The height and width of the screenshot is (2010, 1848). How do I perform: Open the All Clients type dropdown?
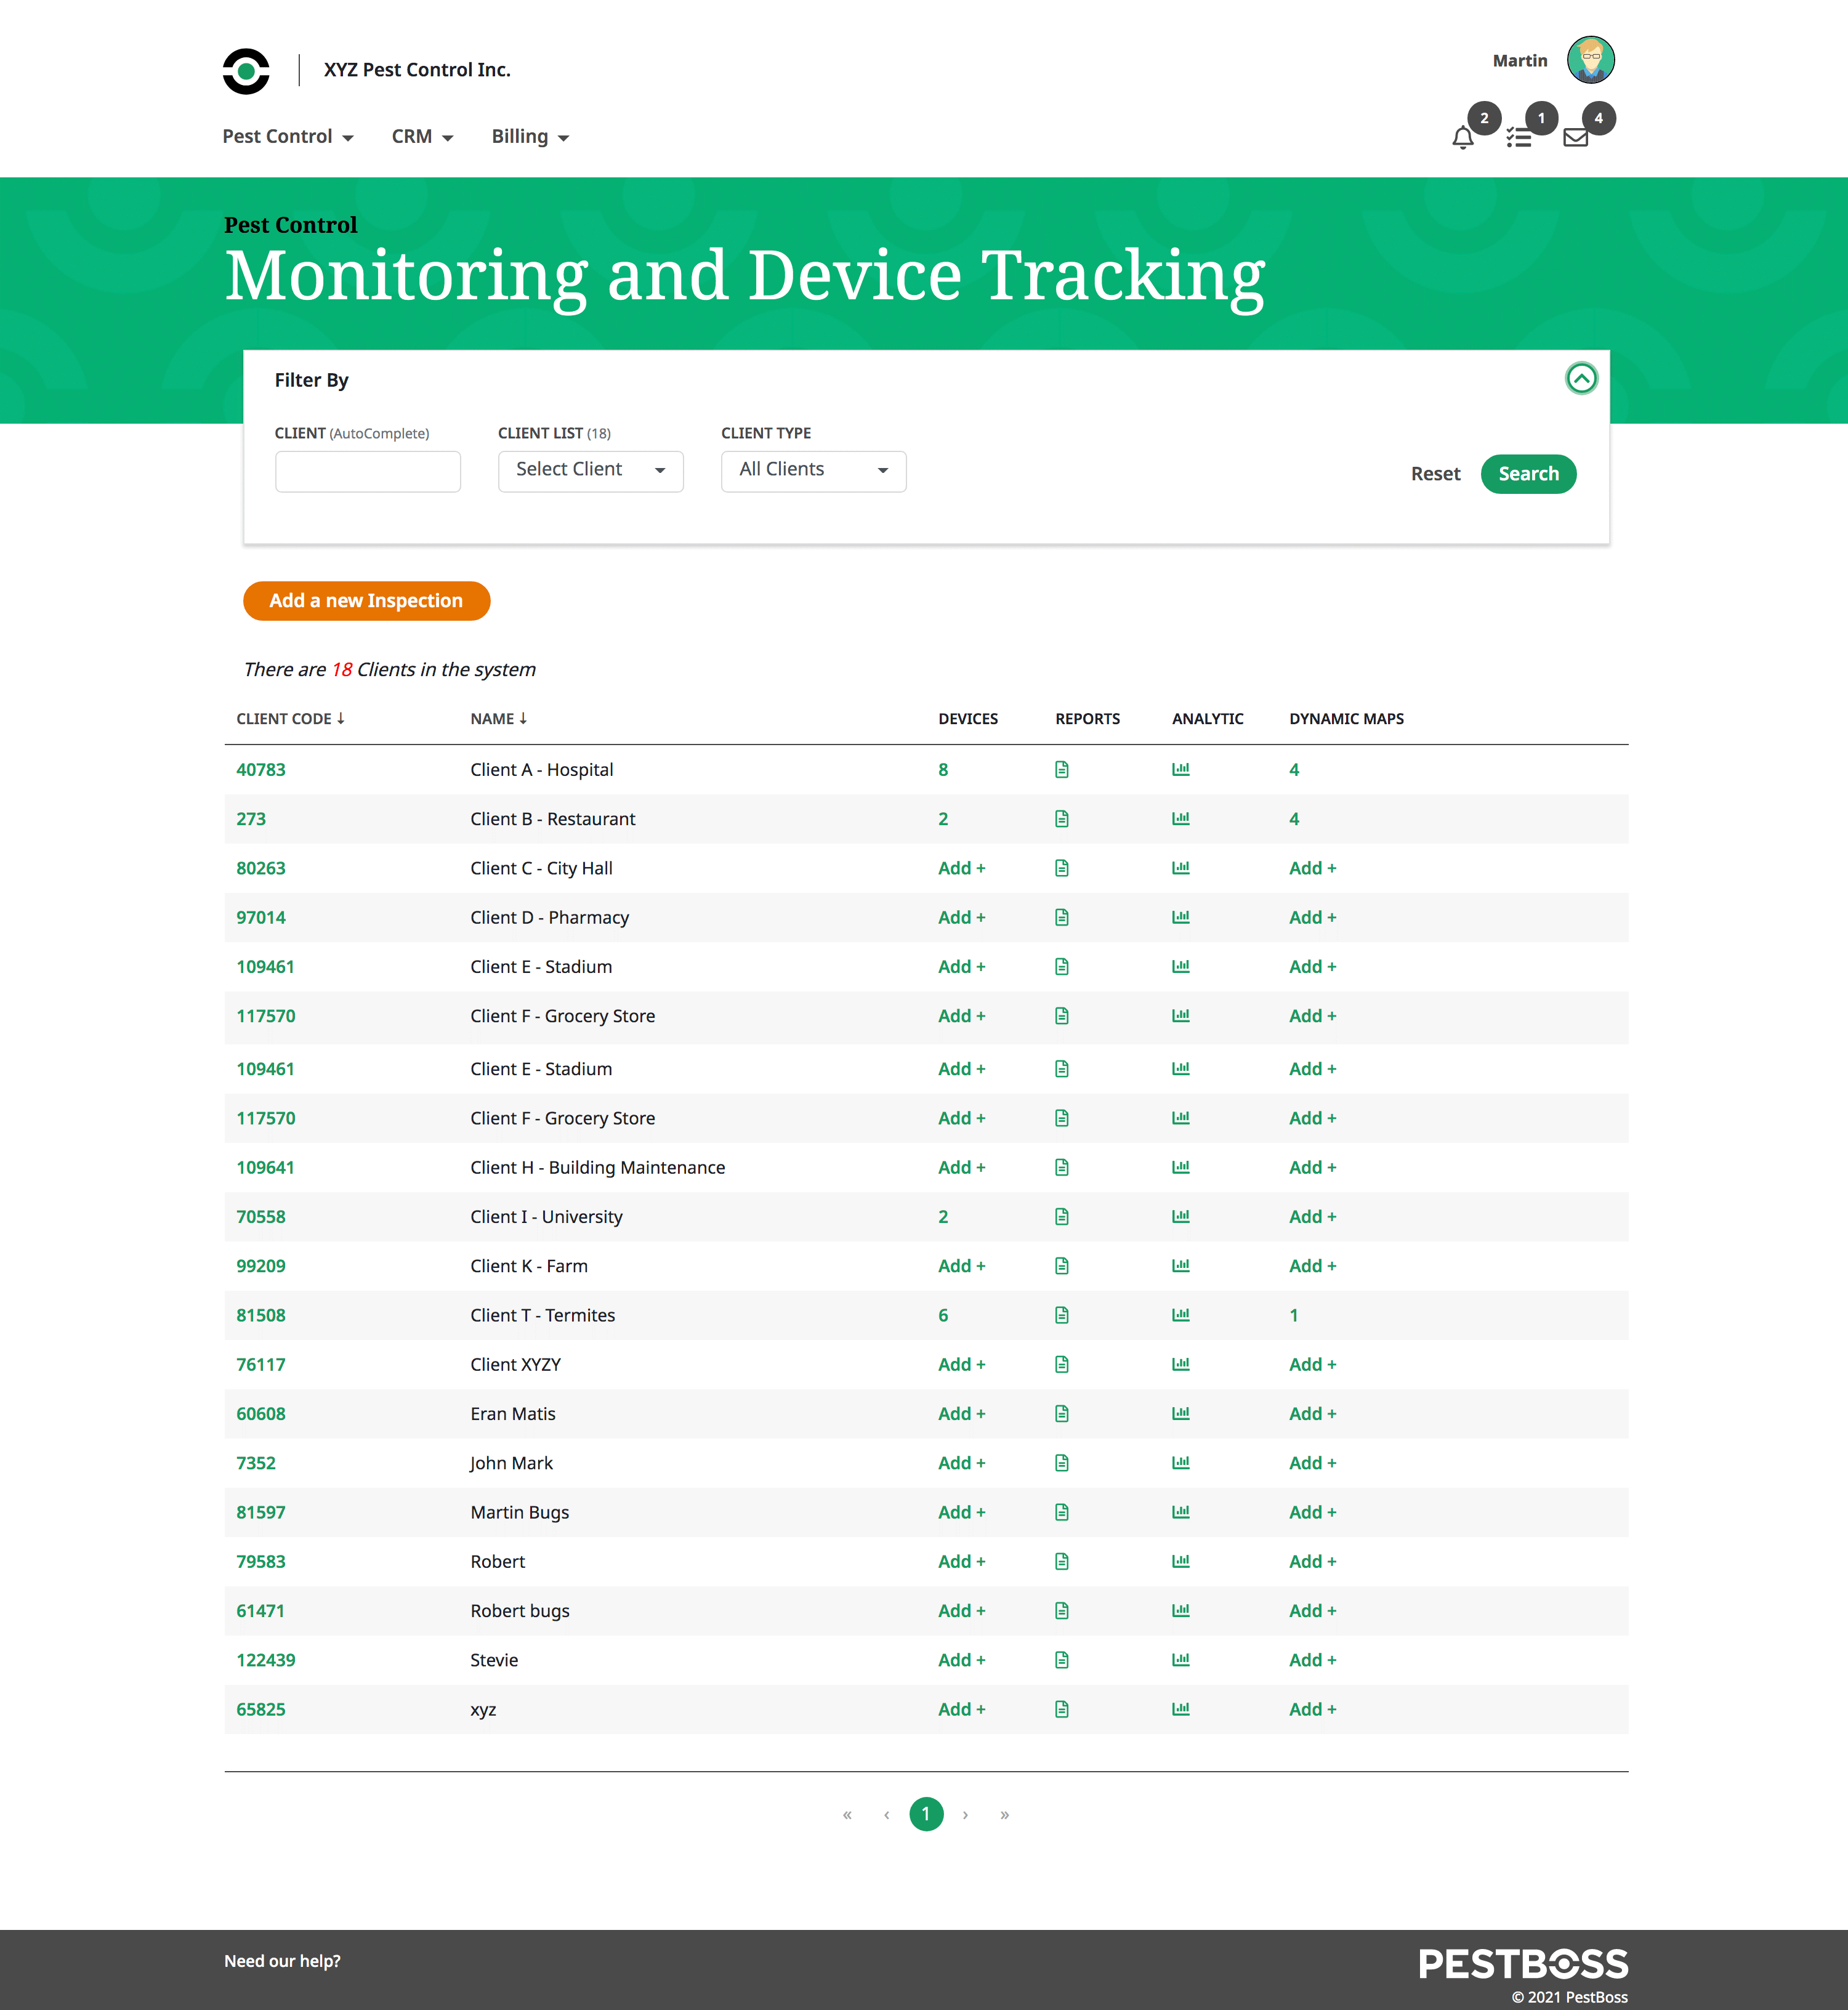[x=813, y=470]
